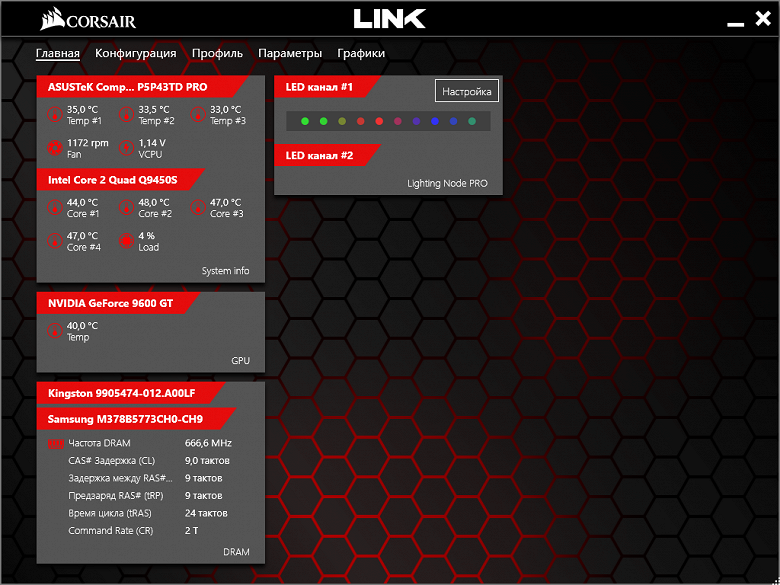The height and width of the screenshot is (585, 780).
Task: Minimize the Corsair Link window
Action: [735, 23]
